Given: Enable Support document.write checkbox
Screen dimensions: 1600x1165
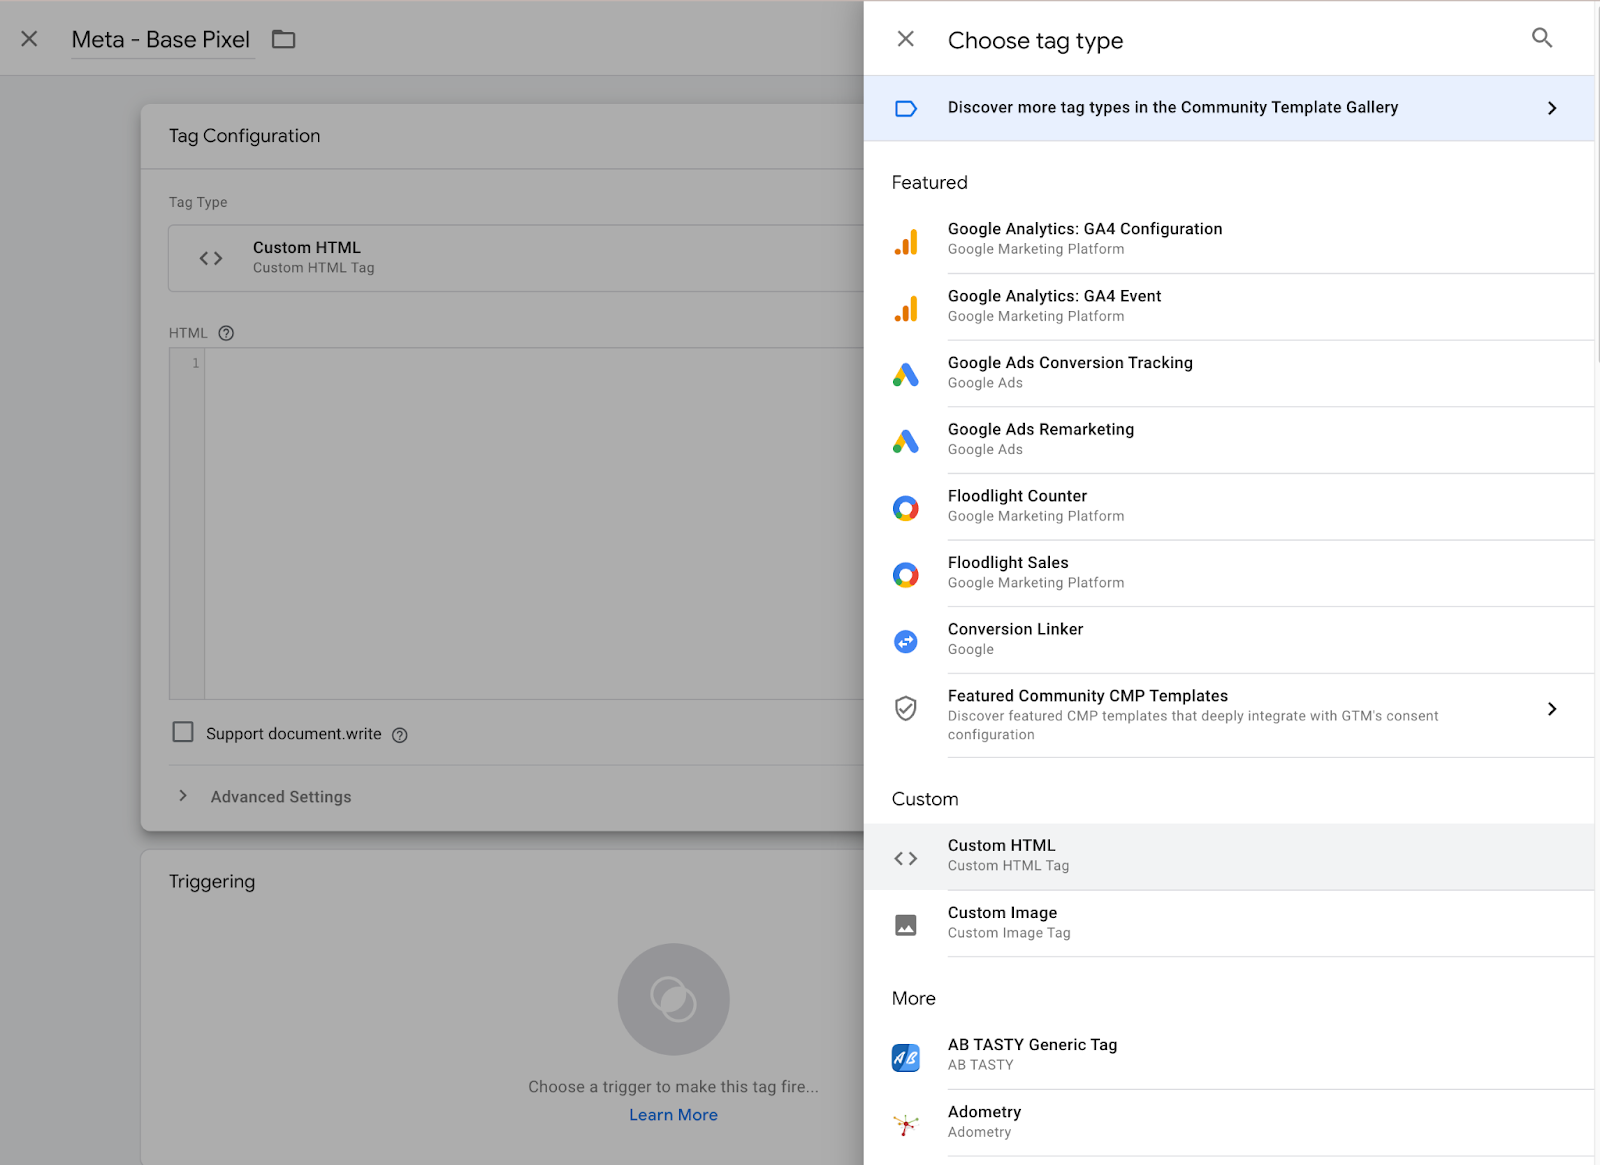Looking at the screenshot, I should 183,732.
